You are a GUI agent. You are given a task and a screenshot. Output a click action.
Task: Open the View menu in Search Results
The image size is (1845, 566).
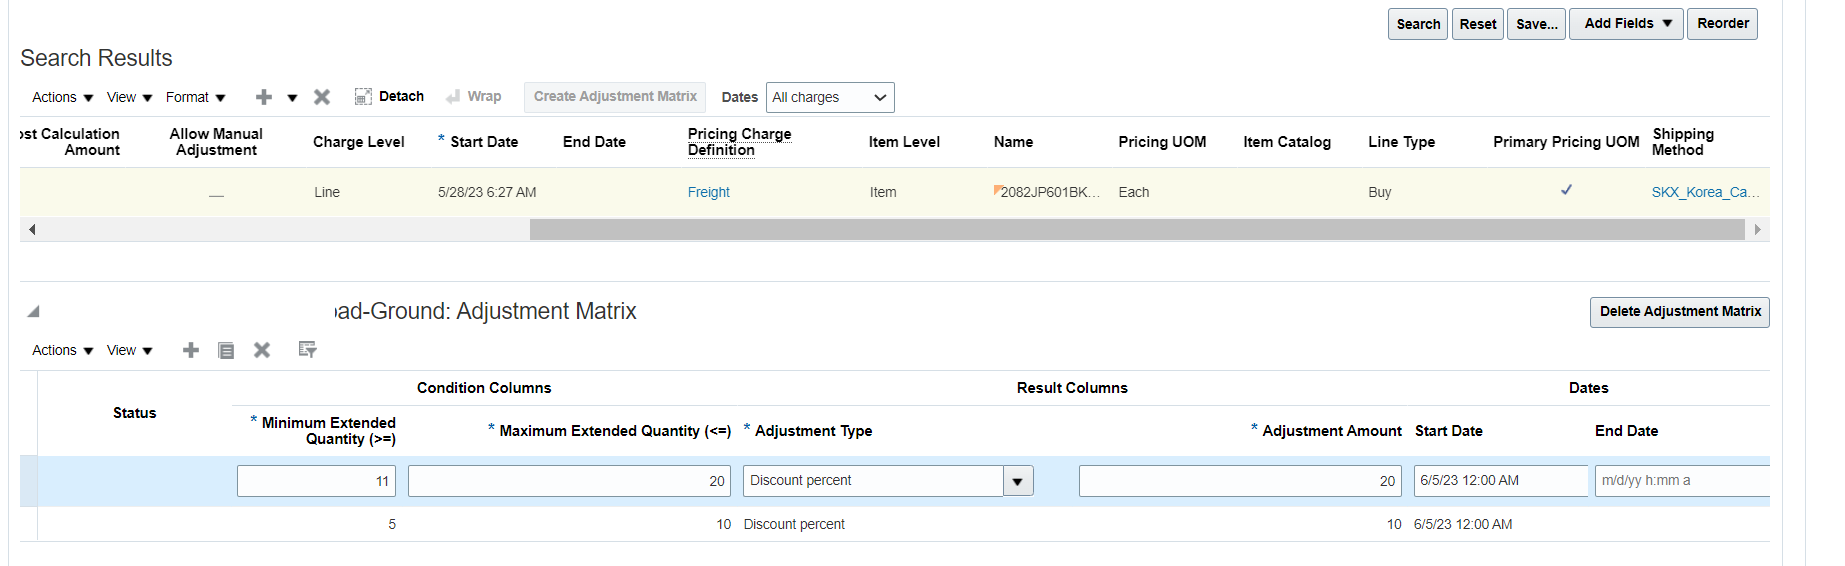click(129, 97)
